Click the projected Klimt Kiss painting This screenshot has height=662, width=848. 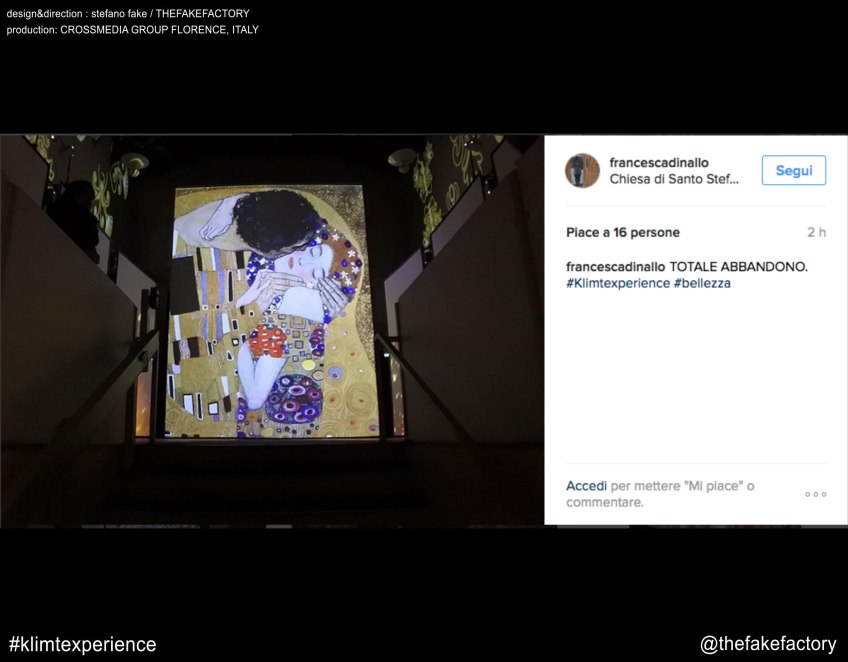point(269,311)
